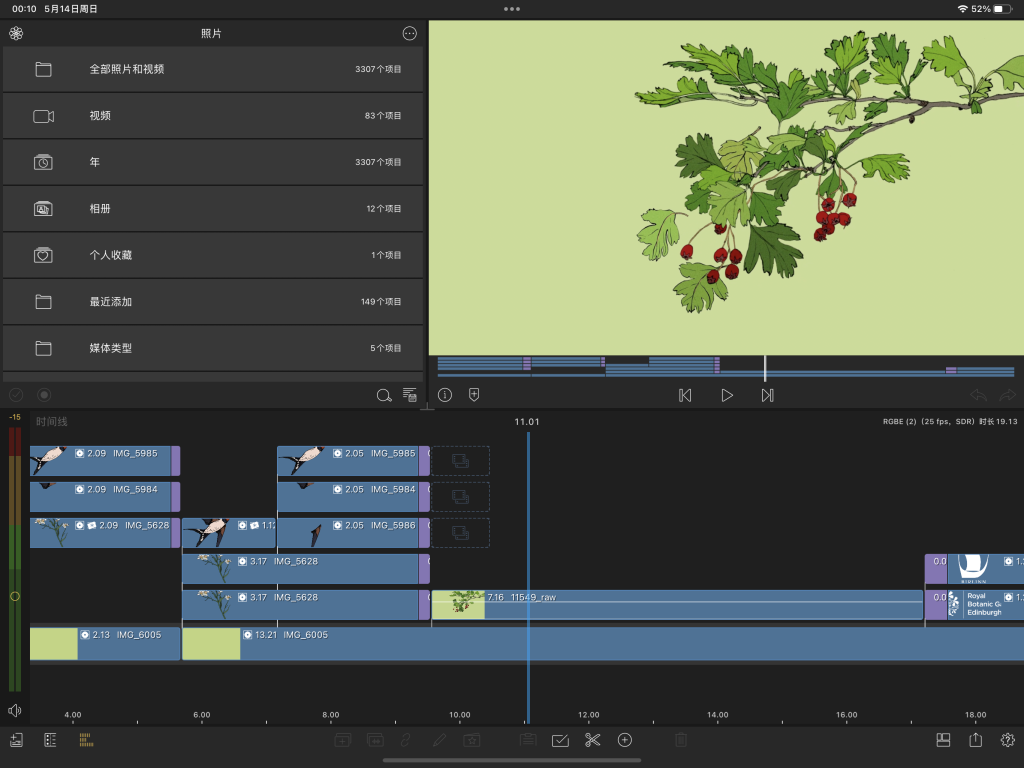Open the clipboard tools icon

tap(528, 740)
